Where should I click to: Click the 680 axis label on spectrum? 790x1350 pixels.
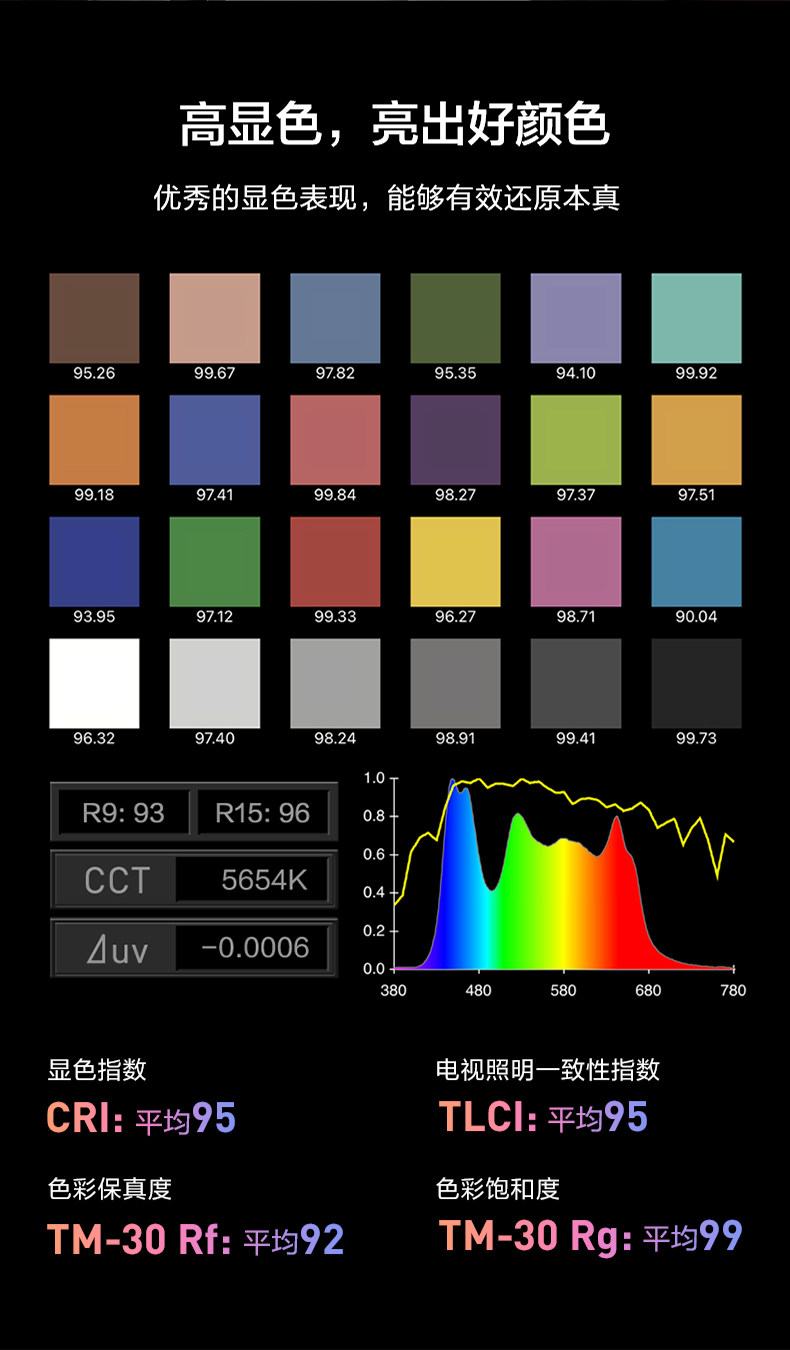tap(648, 990)
